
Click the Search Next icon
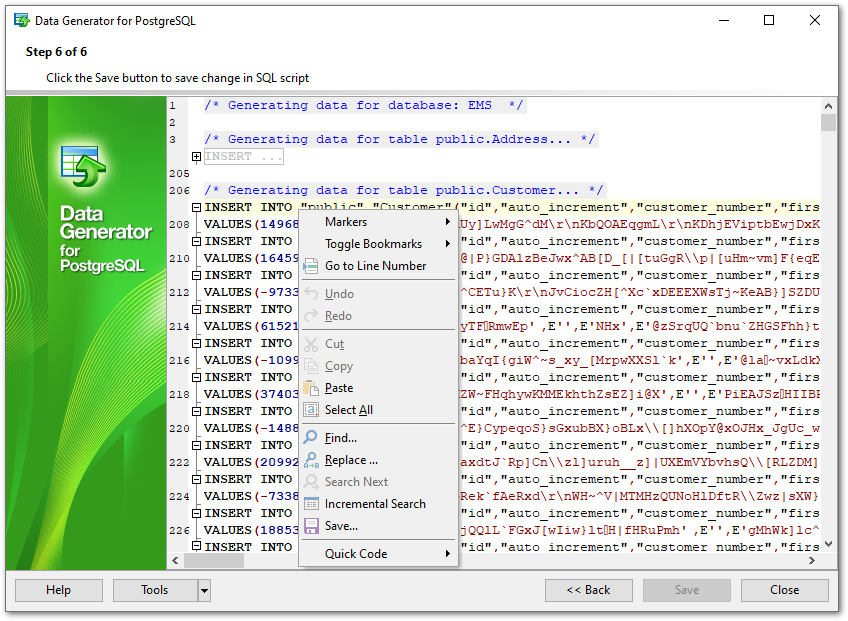[311, 481]
